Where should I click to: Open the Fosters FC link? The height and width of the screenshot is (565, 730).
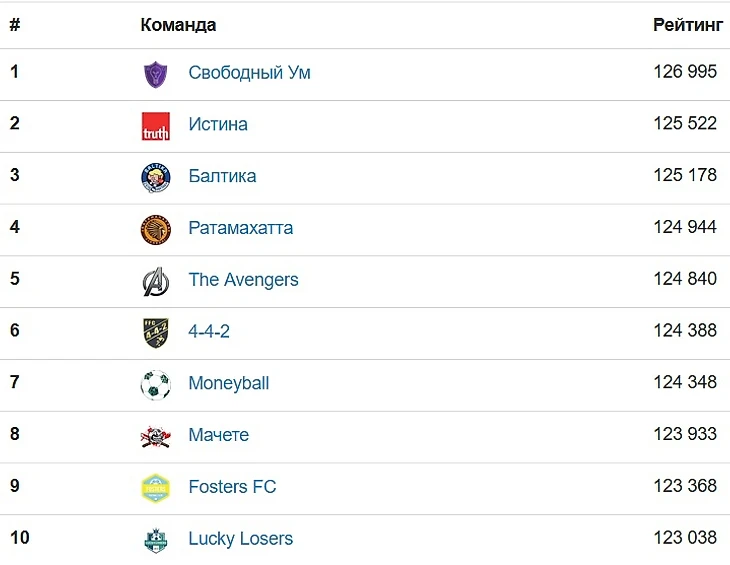tap(232, 487)
